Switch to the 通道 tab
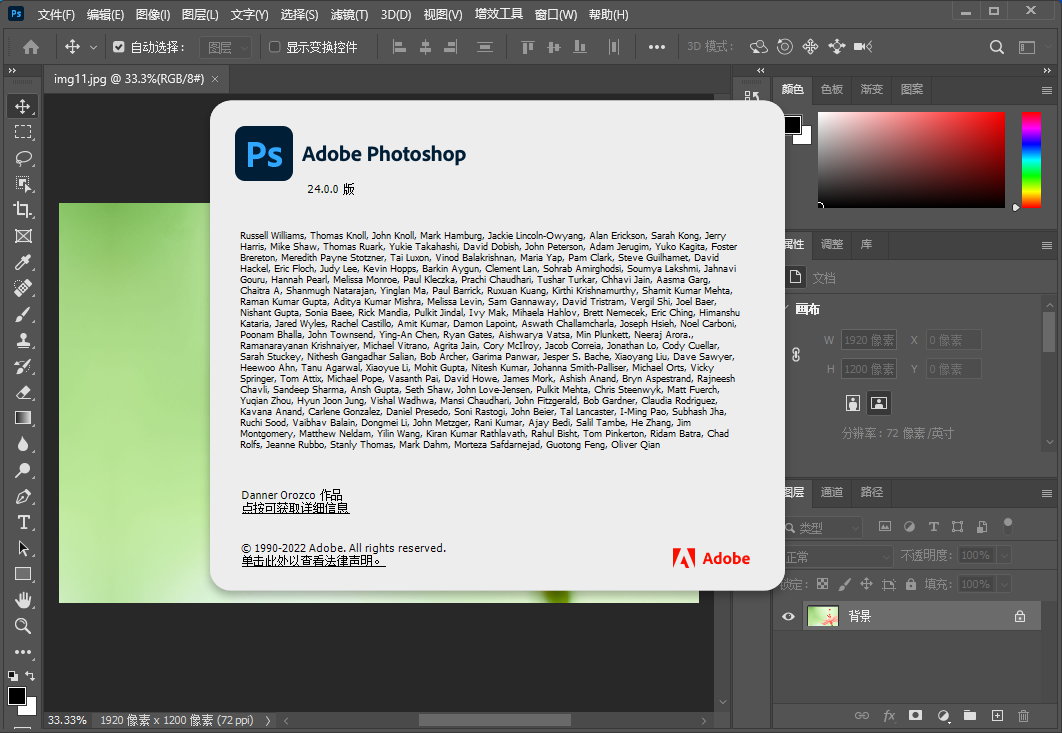 832,492
